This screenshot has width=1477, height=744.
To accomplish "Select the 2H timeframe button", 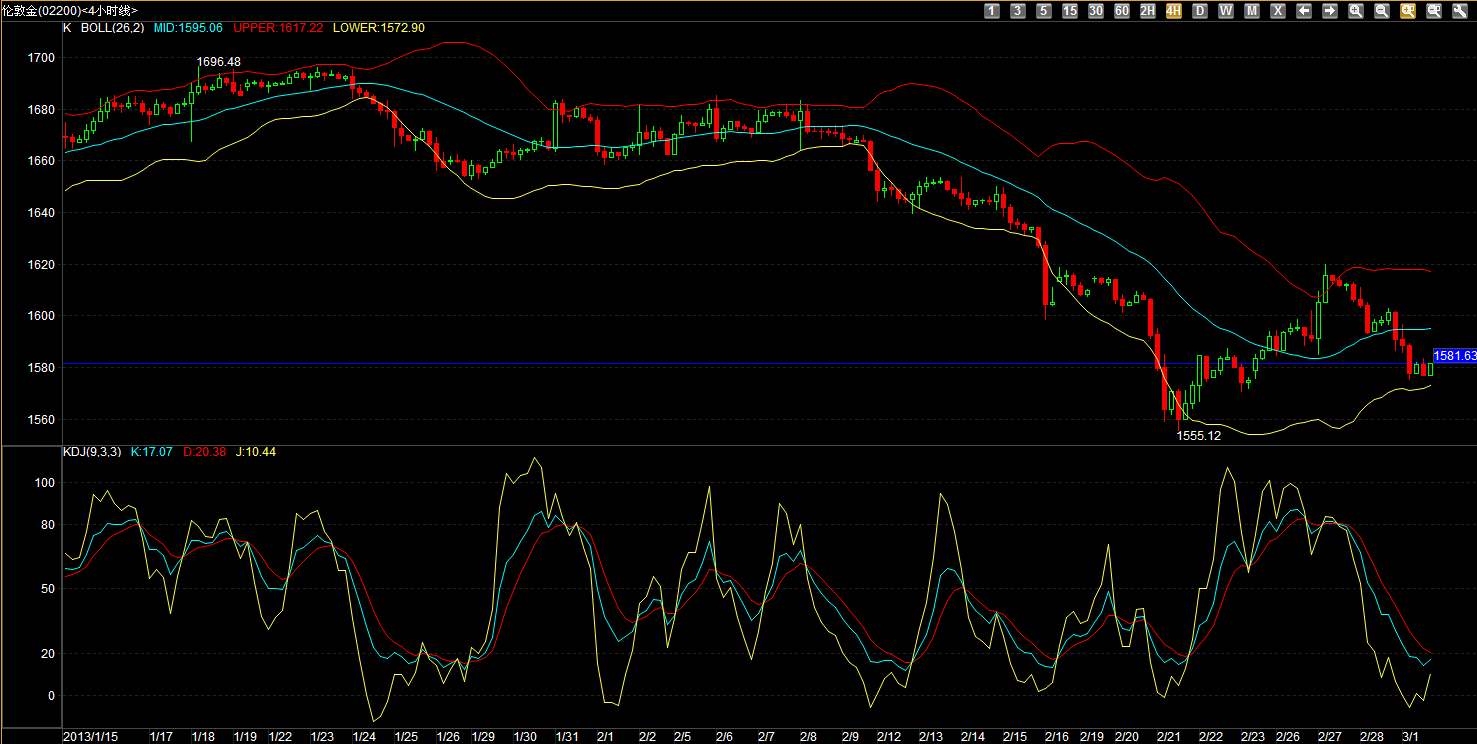I will pyautogui.click(x=1148, y=11).
